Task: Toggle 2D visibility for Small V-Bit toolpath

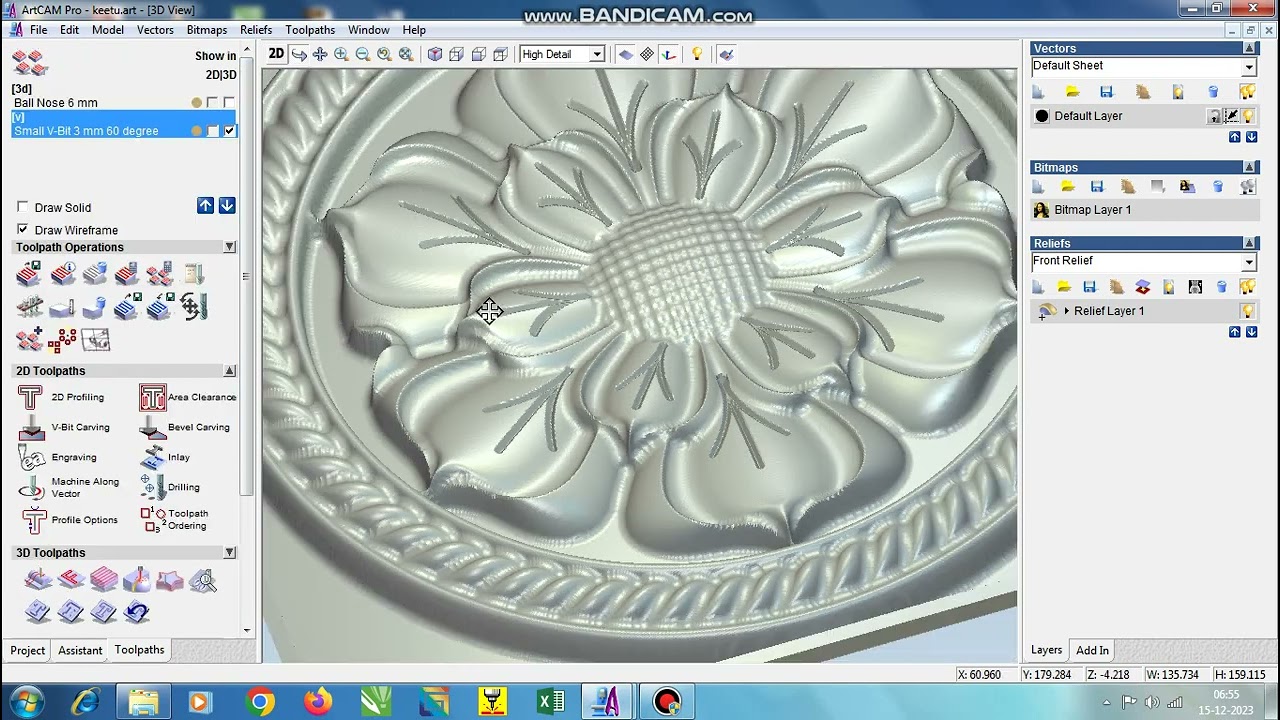Action: 213,131
